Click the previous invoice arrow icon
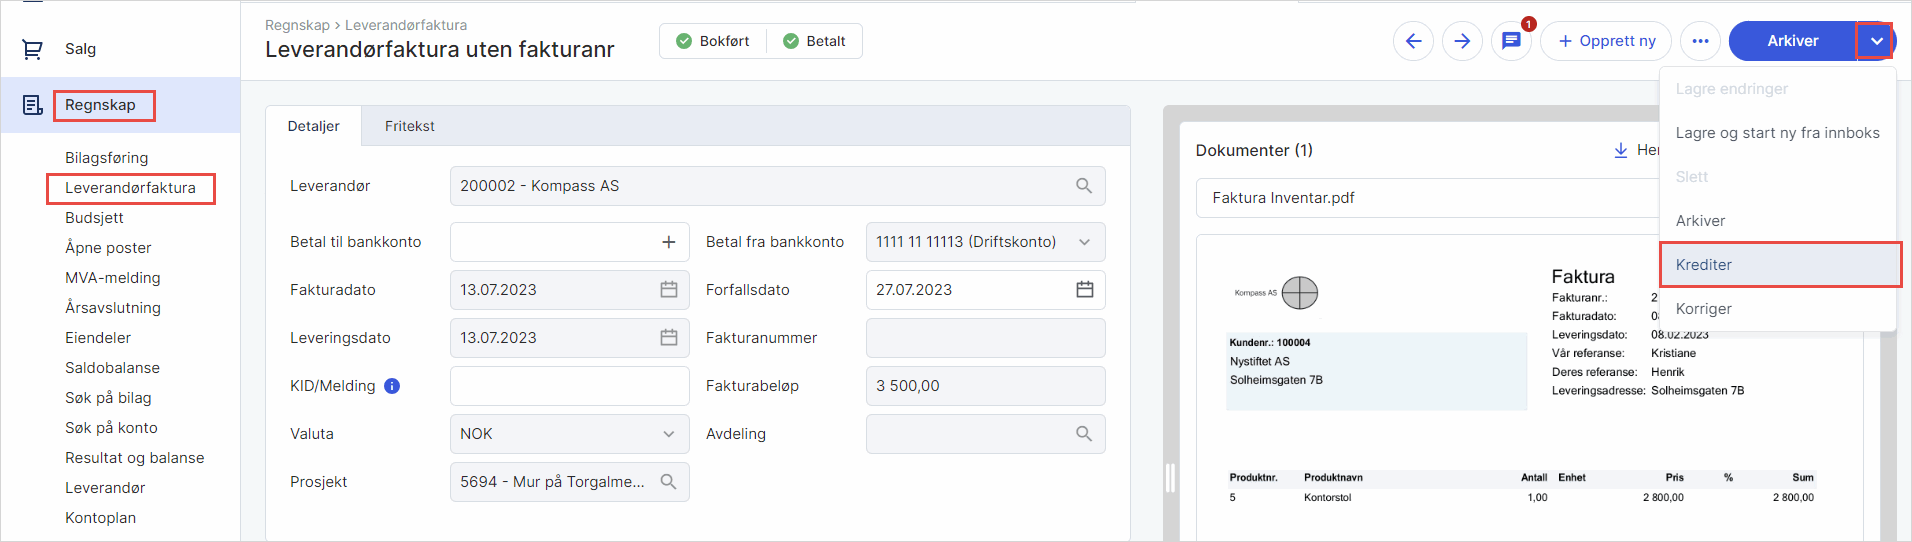 tap(1413, 41)
